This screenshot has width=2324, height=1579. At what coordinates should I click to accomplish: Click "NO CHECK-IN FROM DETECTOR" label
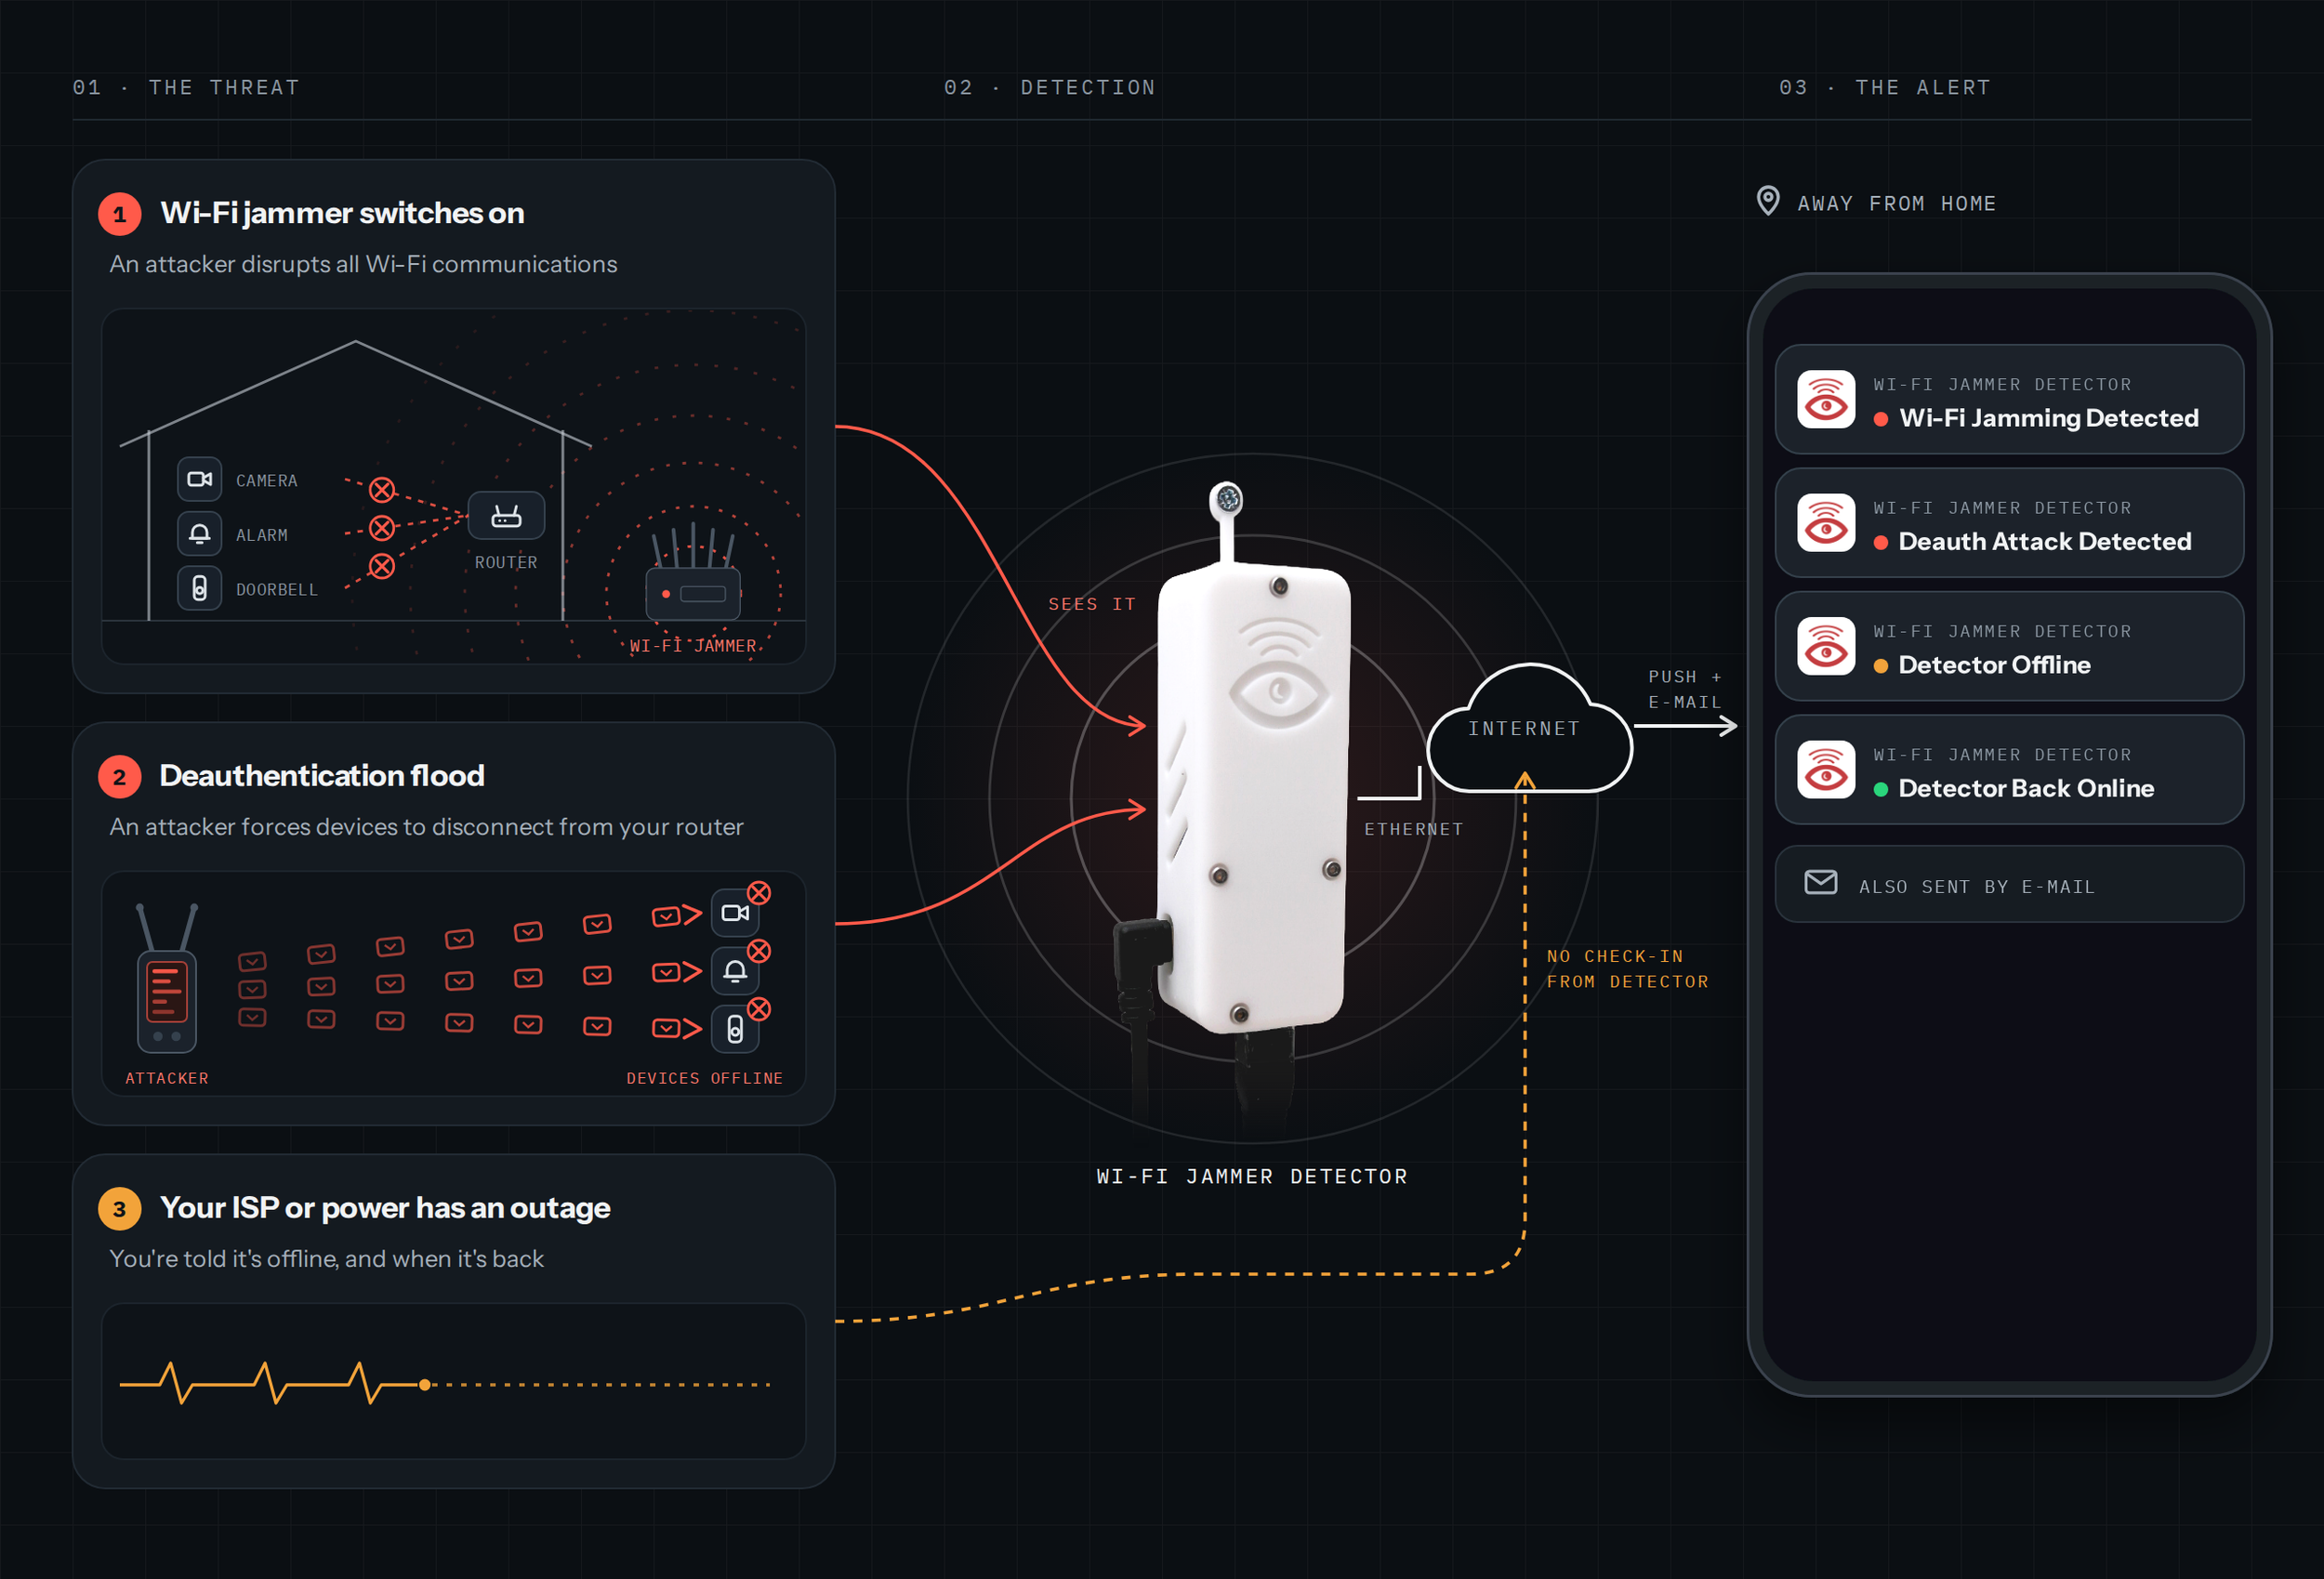pos(1628,969)
